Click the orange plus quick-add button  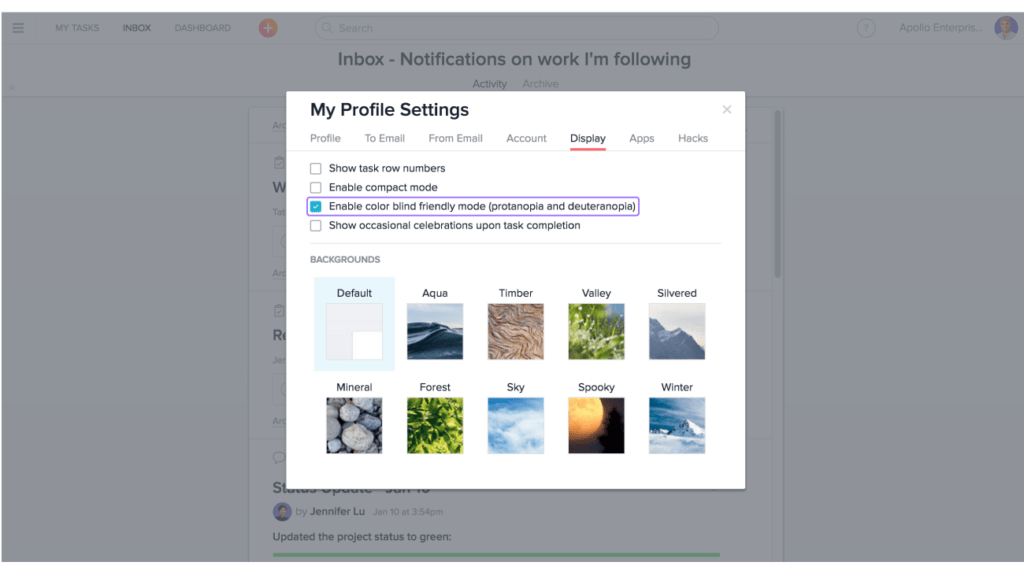(x=268, y=28)
